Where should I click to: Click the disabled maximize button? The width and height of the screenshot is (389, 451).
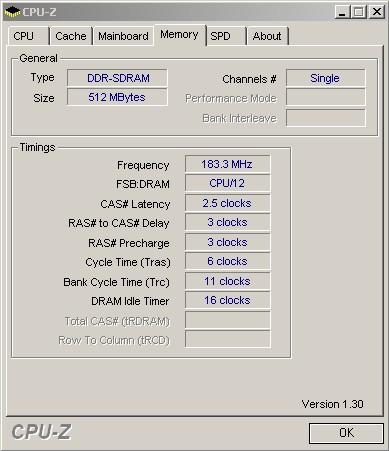(359, 12)
